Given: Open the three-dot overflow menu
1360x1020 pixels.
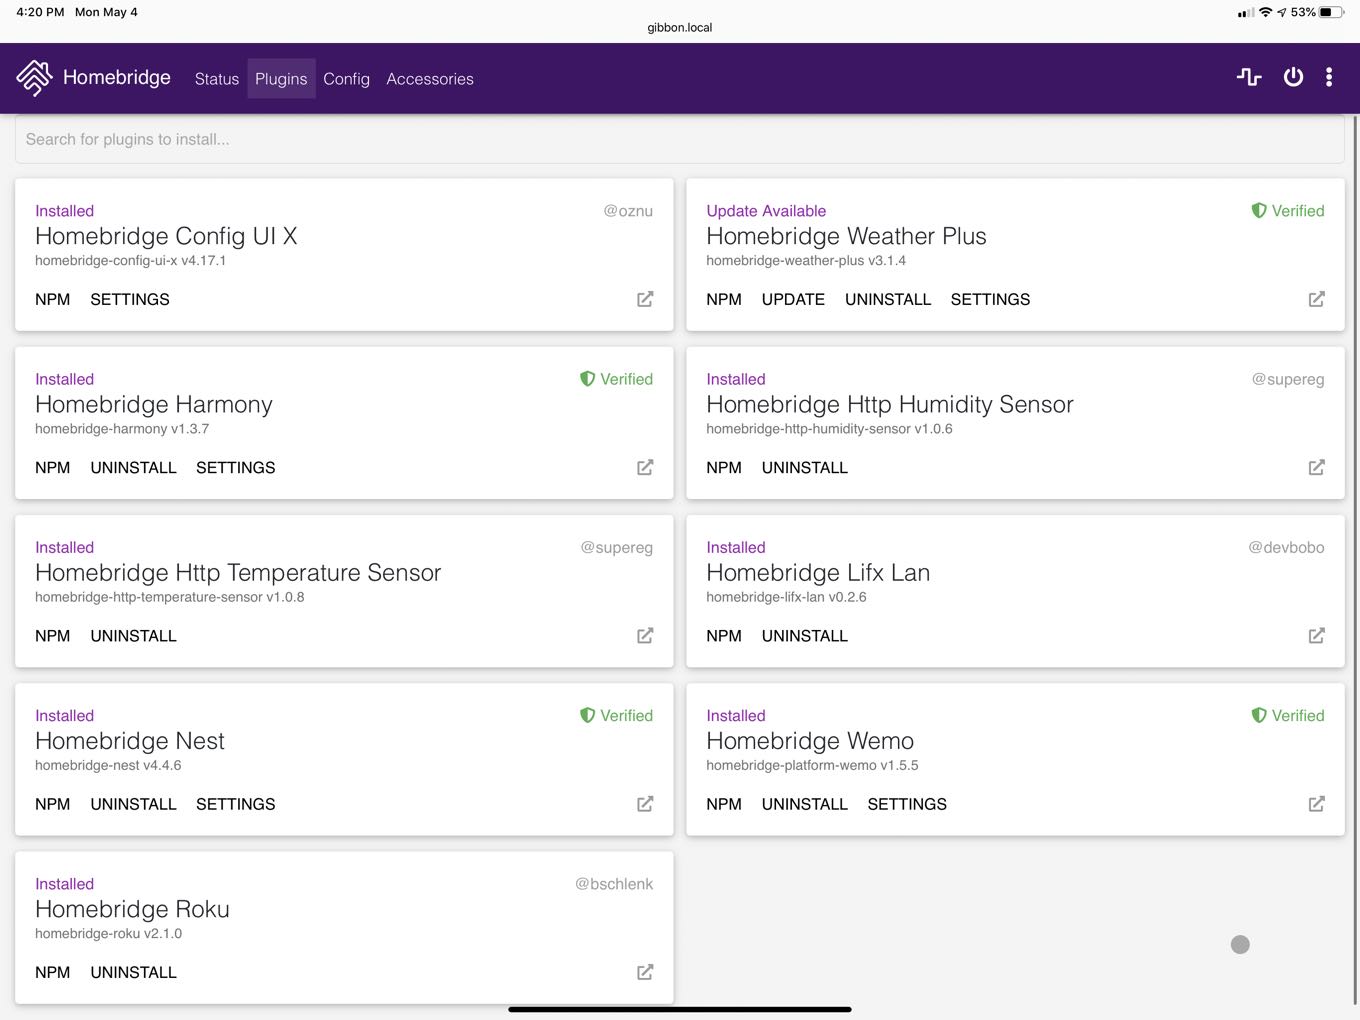Looking at the screenshot, I should coord(1329,77).
